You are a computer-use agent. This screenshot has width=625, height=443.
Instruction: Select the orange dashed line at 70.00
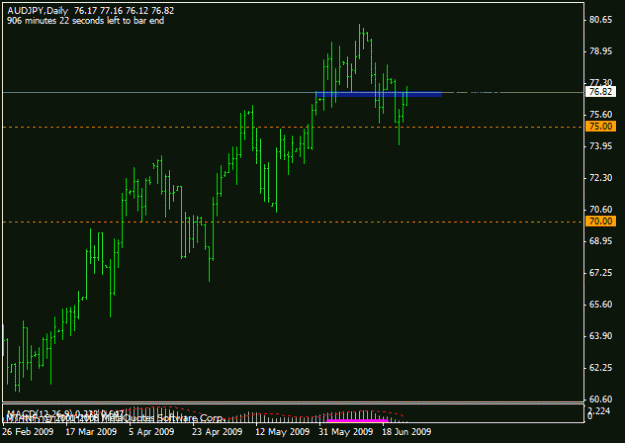[x=294, y=222]
